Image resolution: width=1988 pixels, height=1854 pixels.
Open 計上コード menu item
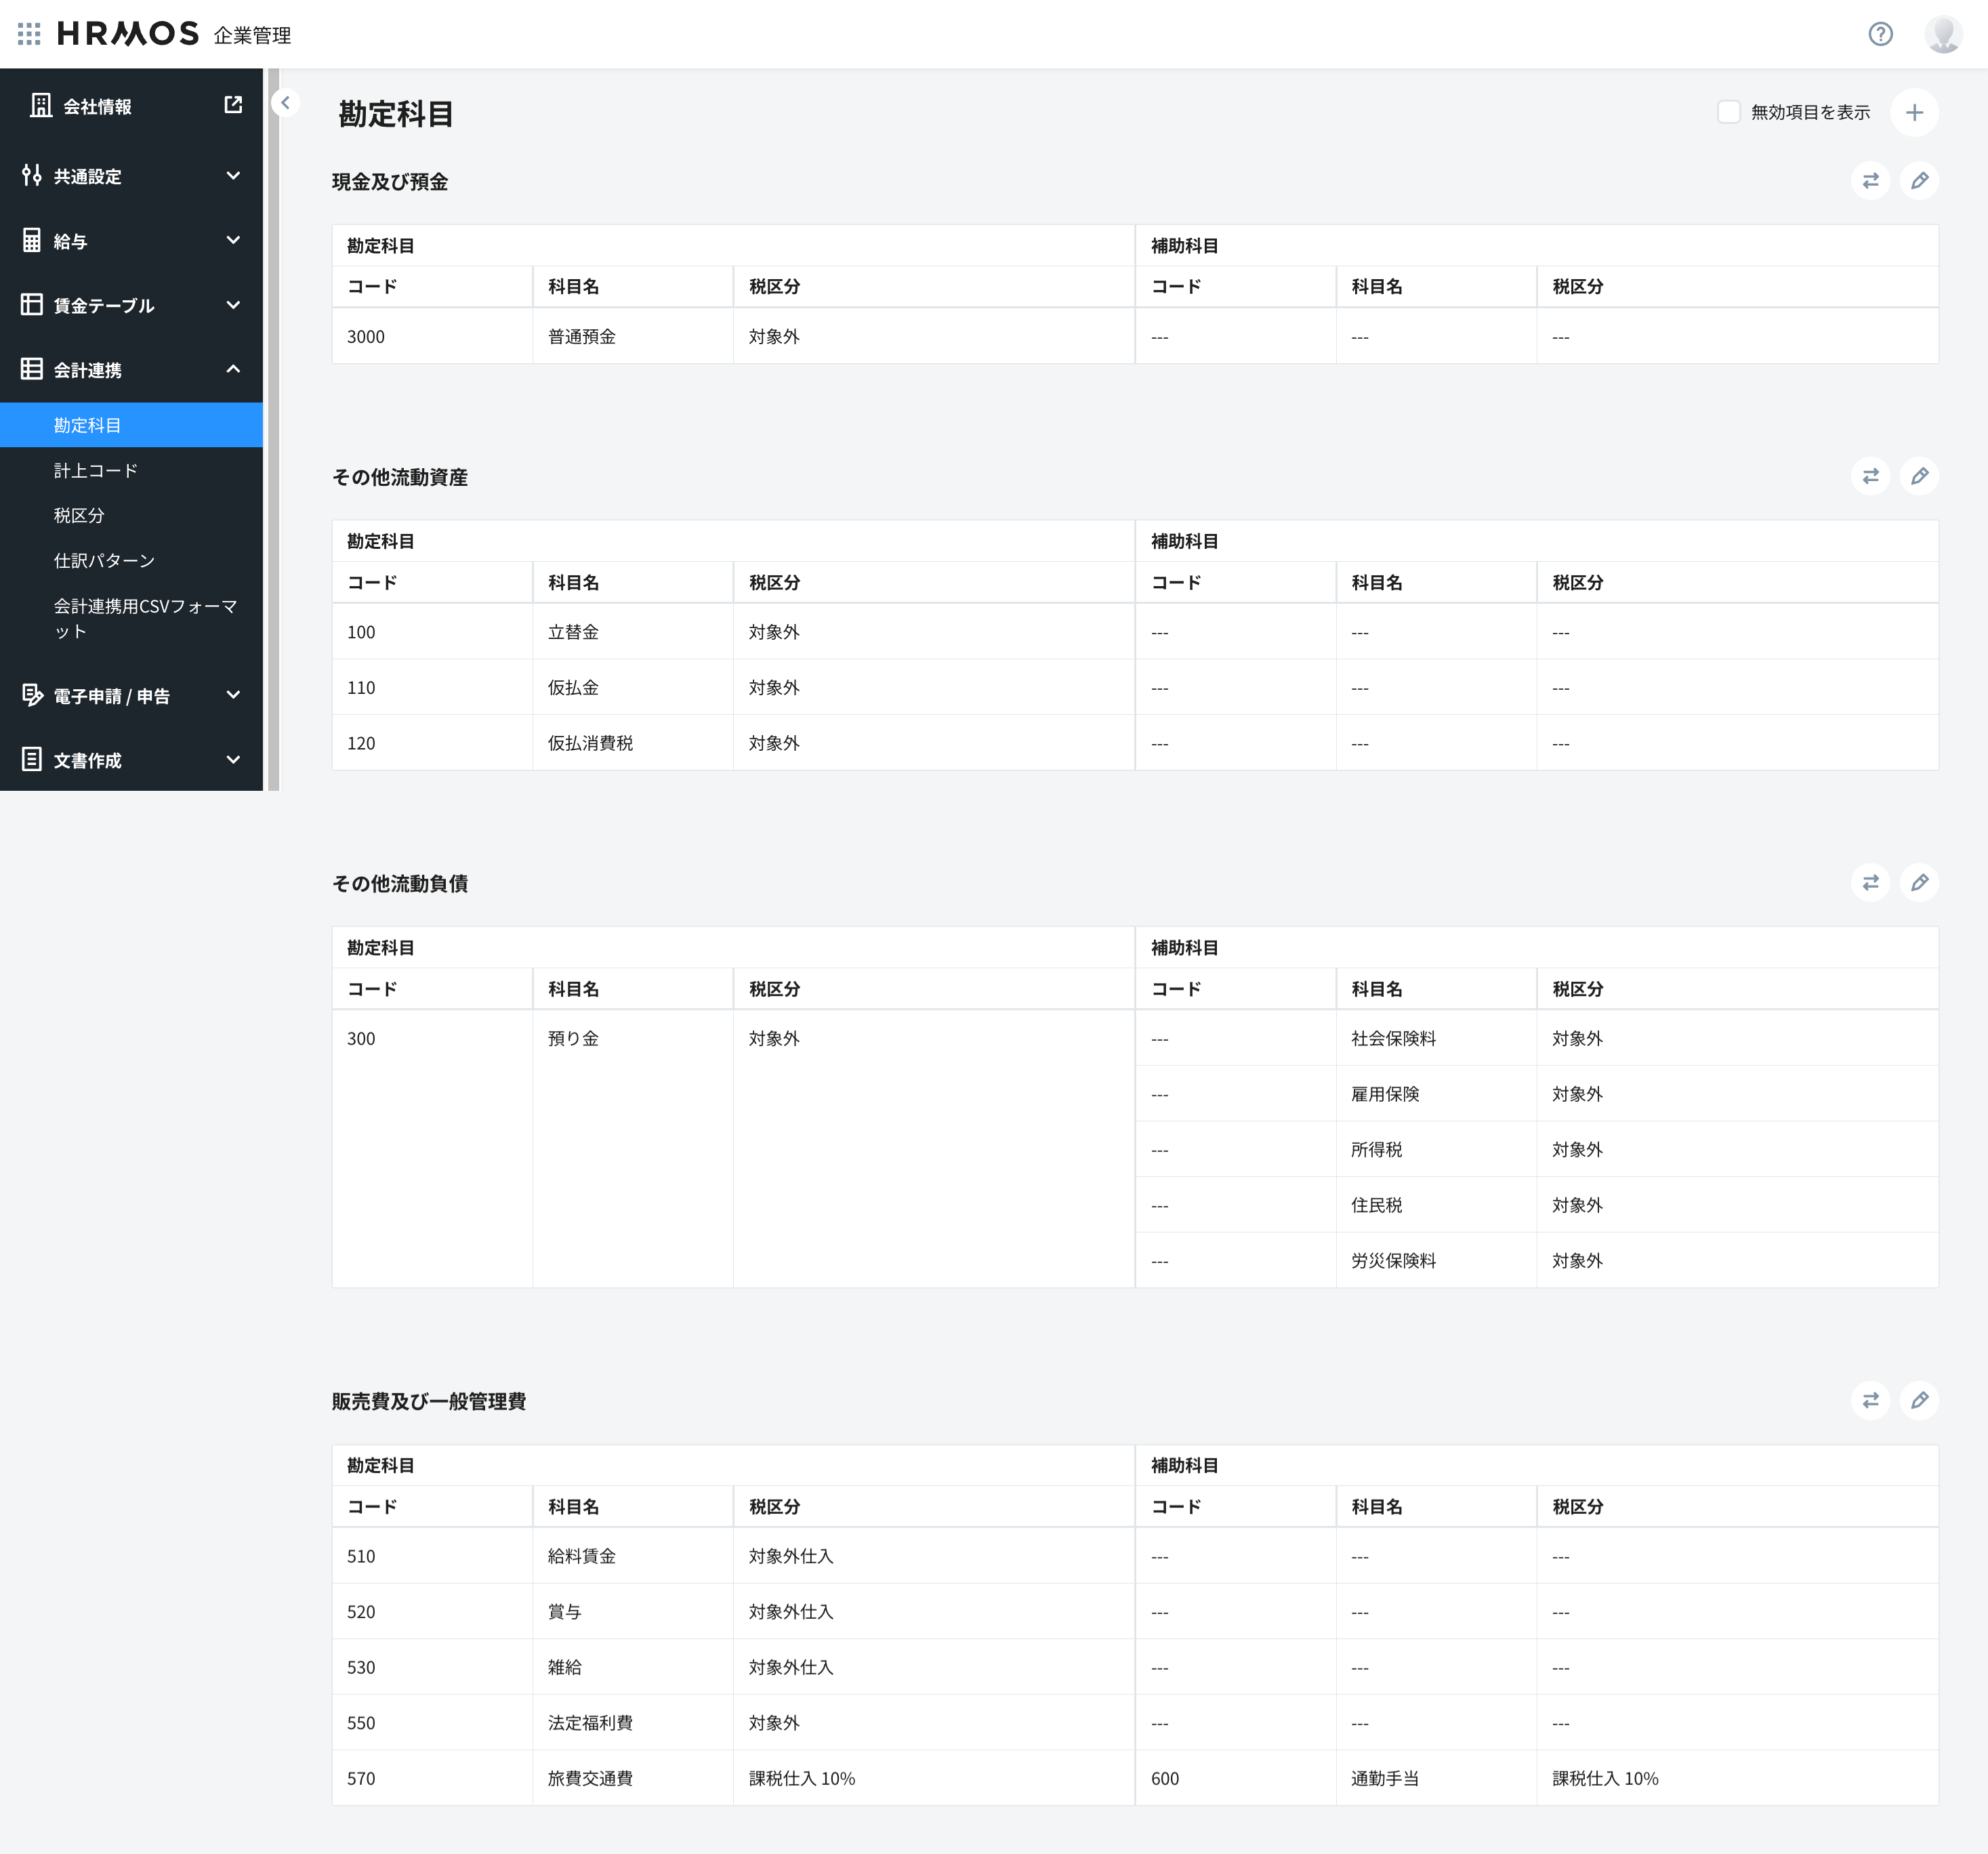coord(96,471)
